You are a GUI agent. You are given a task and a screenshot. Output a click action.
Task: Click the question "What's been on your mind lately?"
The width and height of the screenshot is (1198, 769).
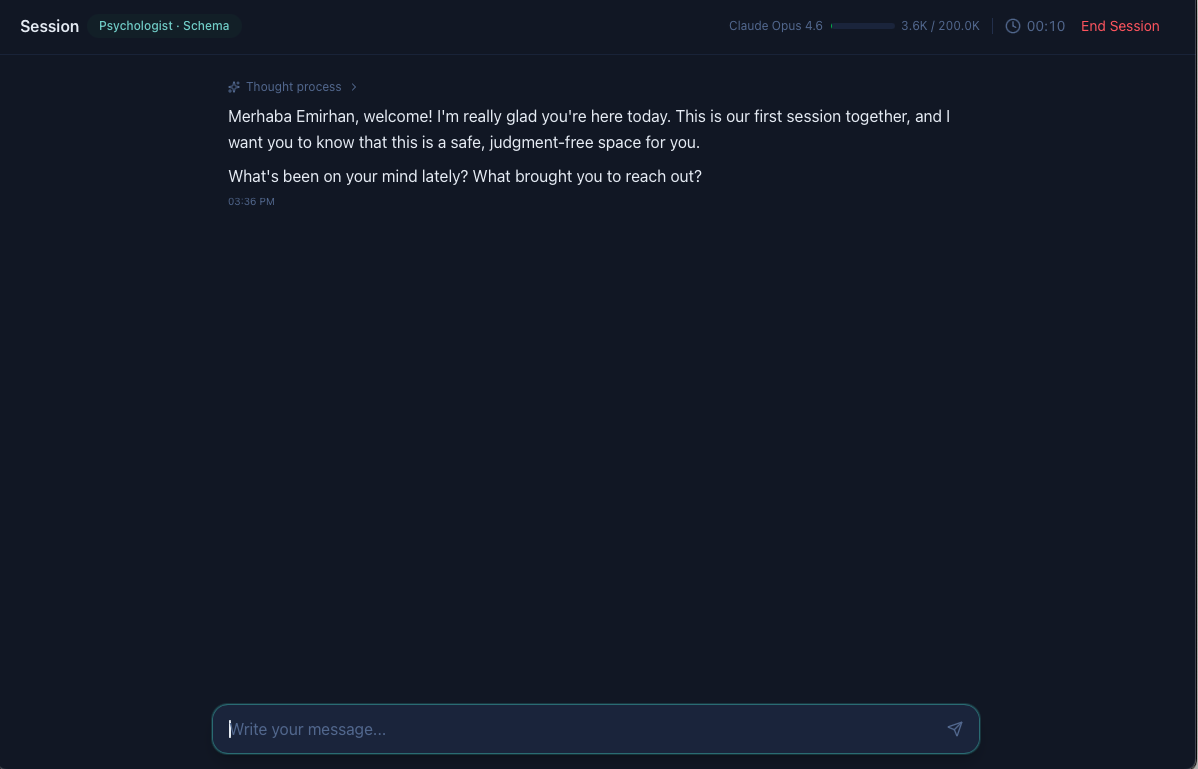click(x=348, y=176)
